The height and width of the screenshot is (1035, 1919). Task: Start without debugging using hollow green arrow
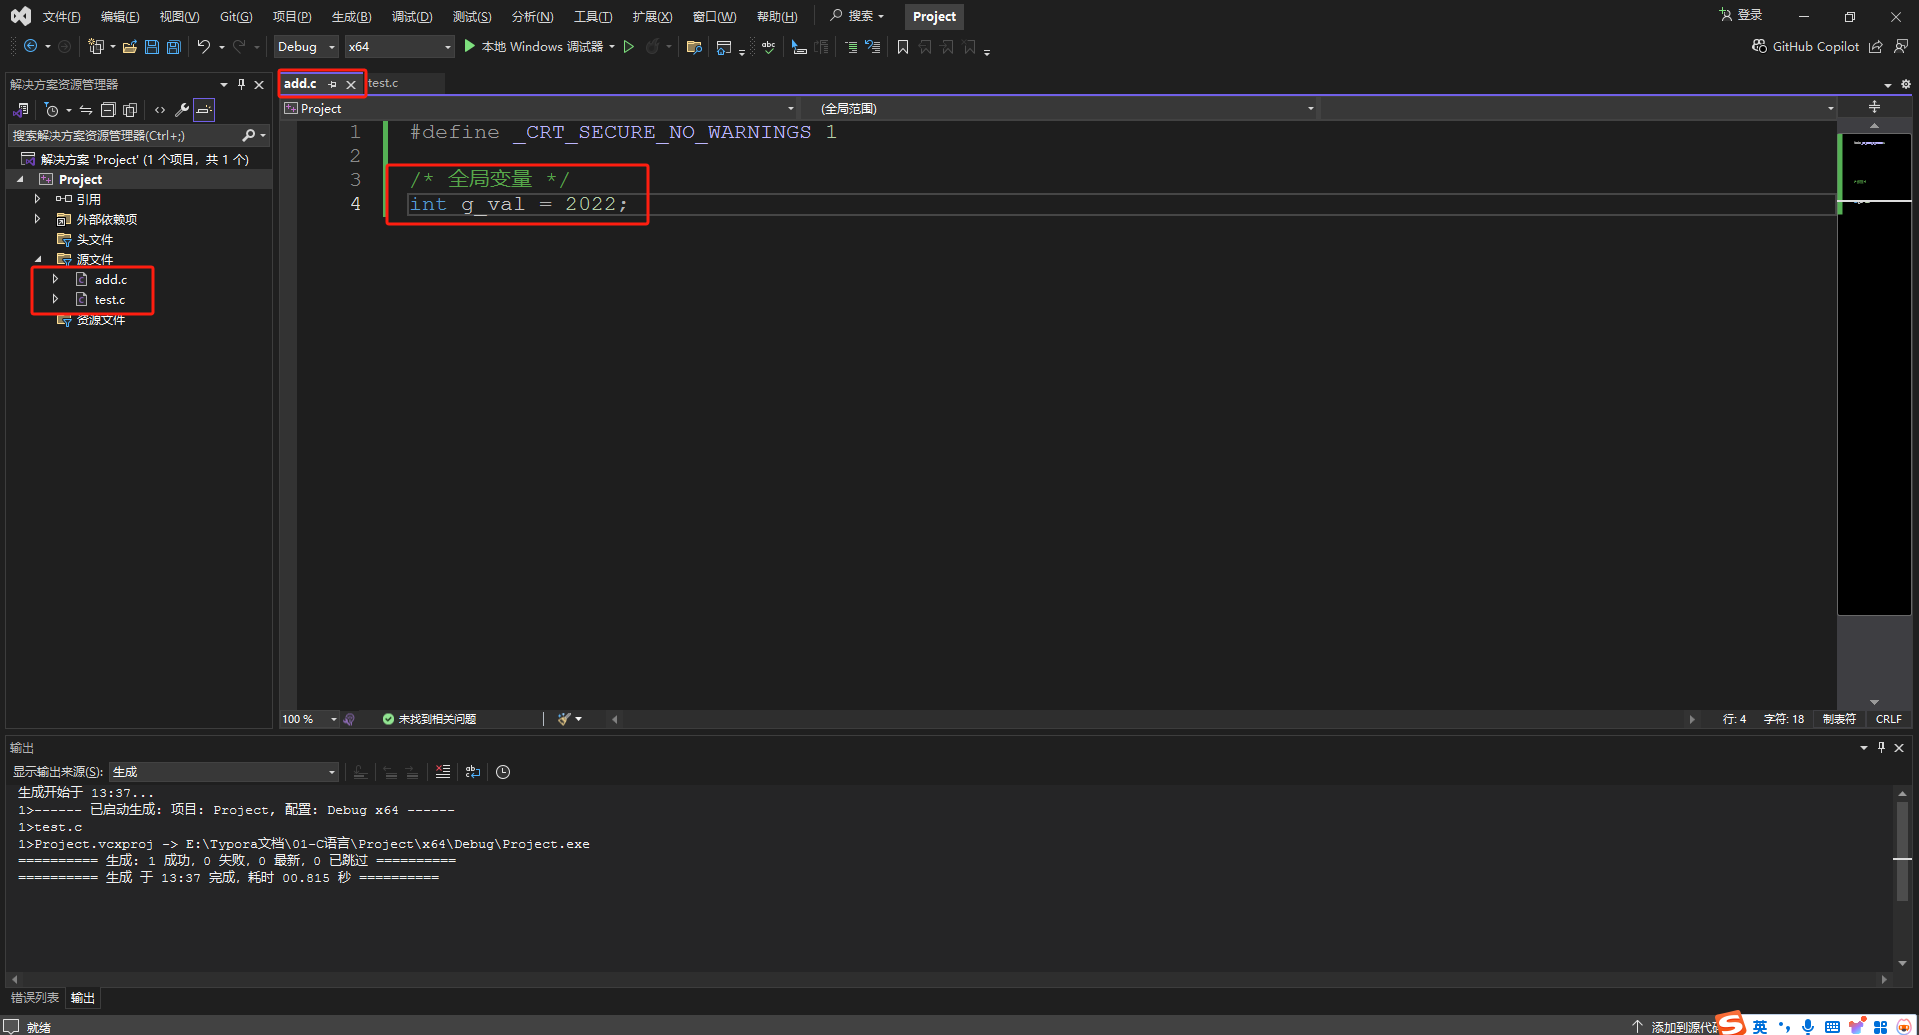[x=629, y=47]
